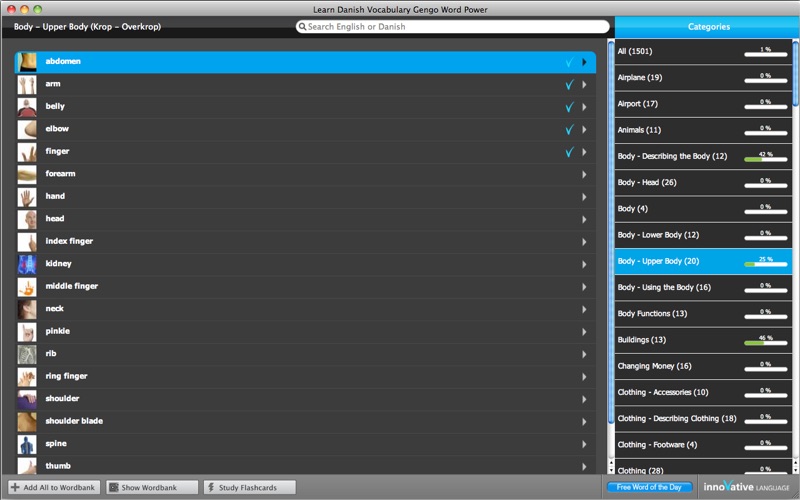This screenshot has width=800, height=500.
Task: Select the hand image icon
Action: [x=27, y=197]
